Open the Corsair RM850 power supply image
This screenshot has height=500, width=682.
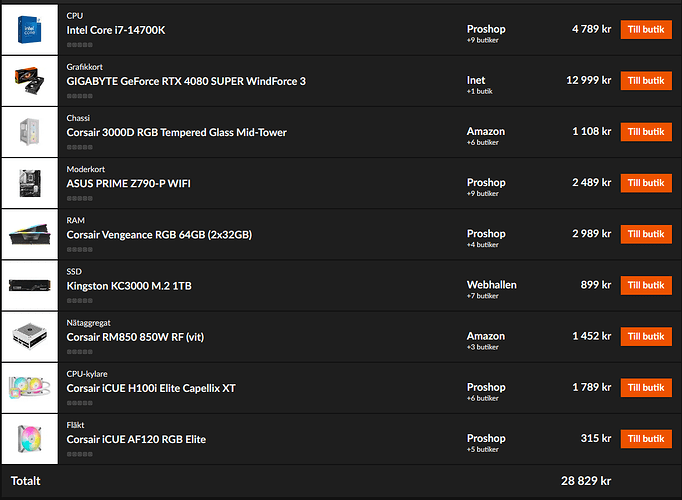coord(30,337)
